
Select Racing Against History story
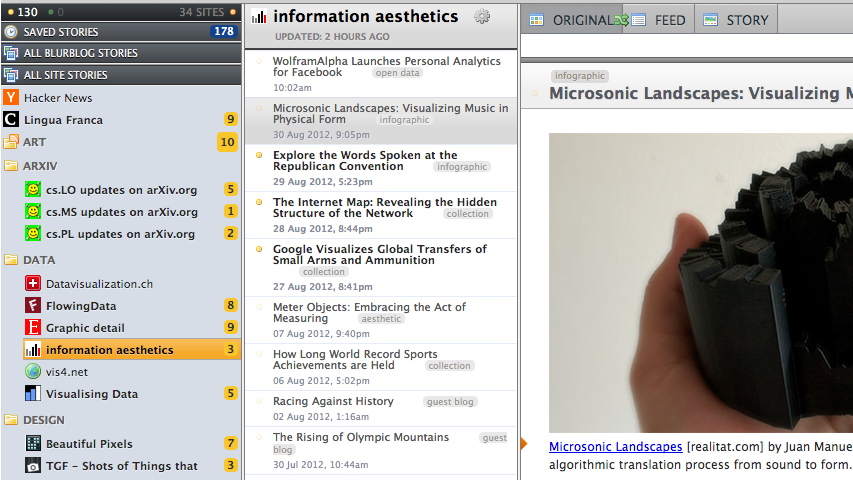381,409
